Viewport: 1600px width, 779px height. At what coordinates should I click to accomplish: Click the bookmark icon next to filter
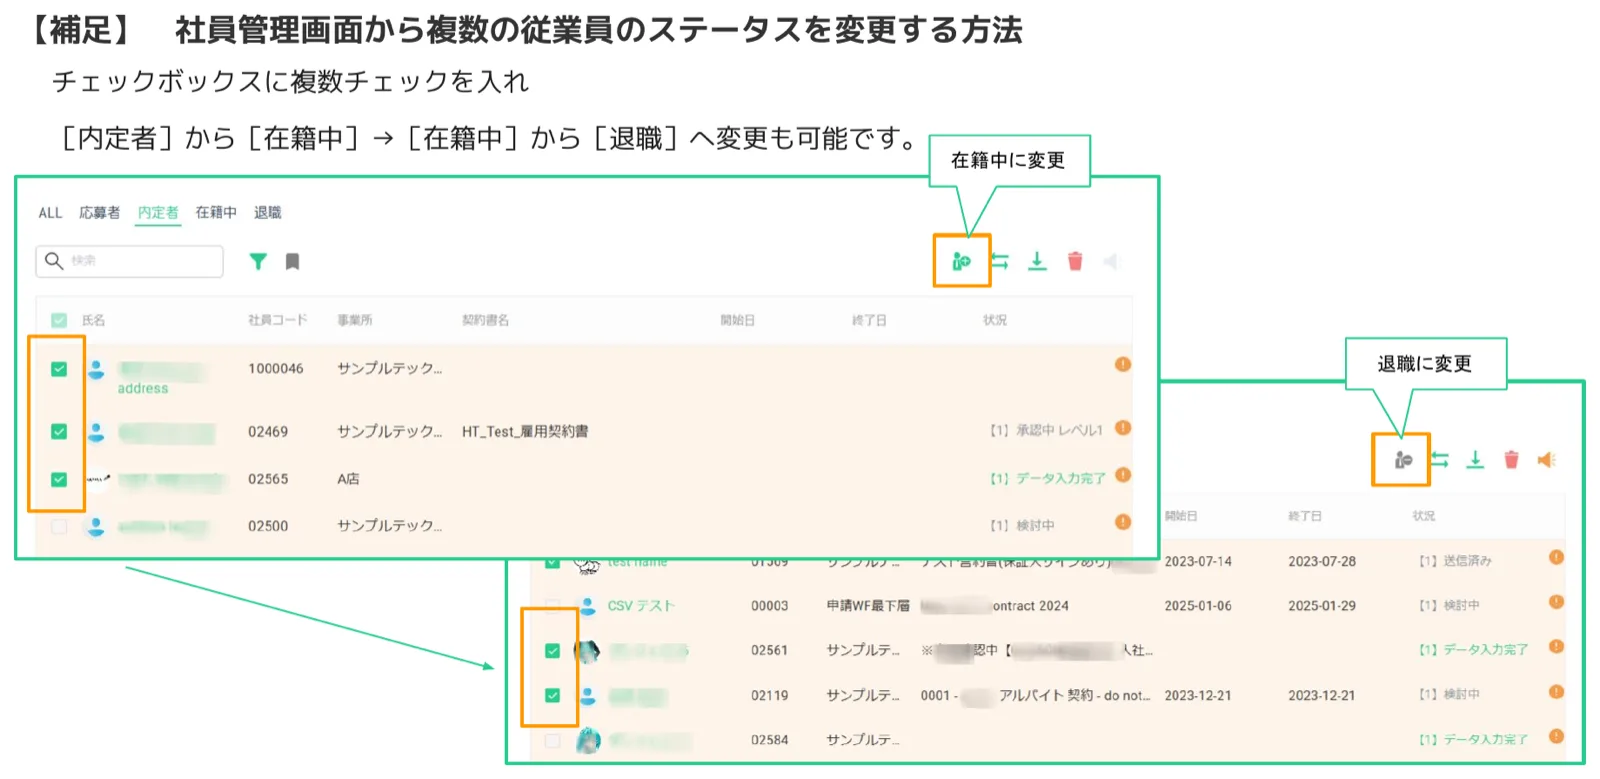[x=292, y=261]
